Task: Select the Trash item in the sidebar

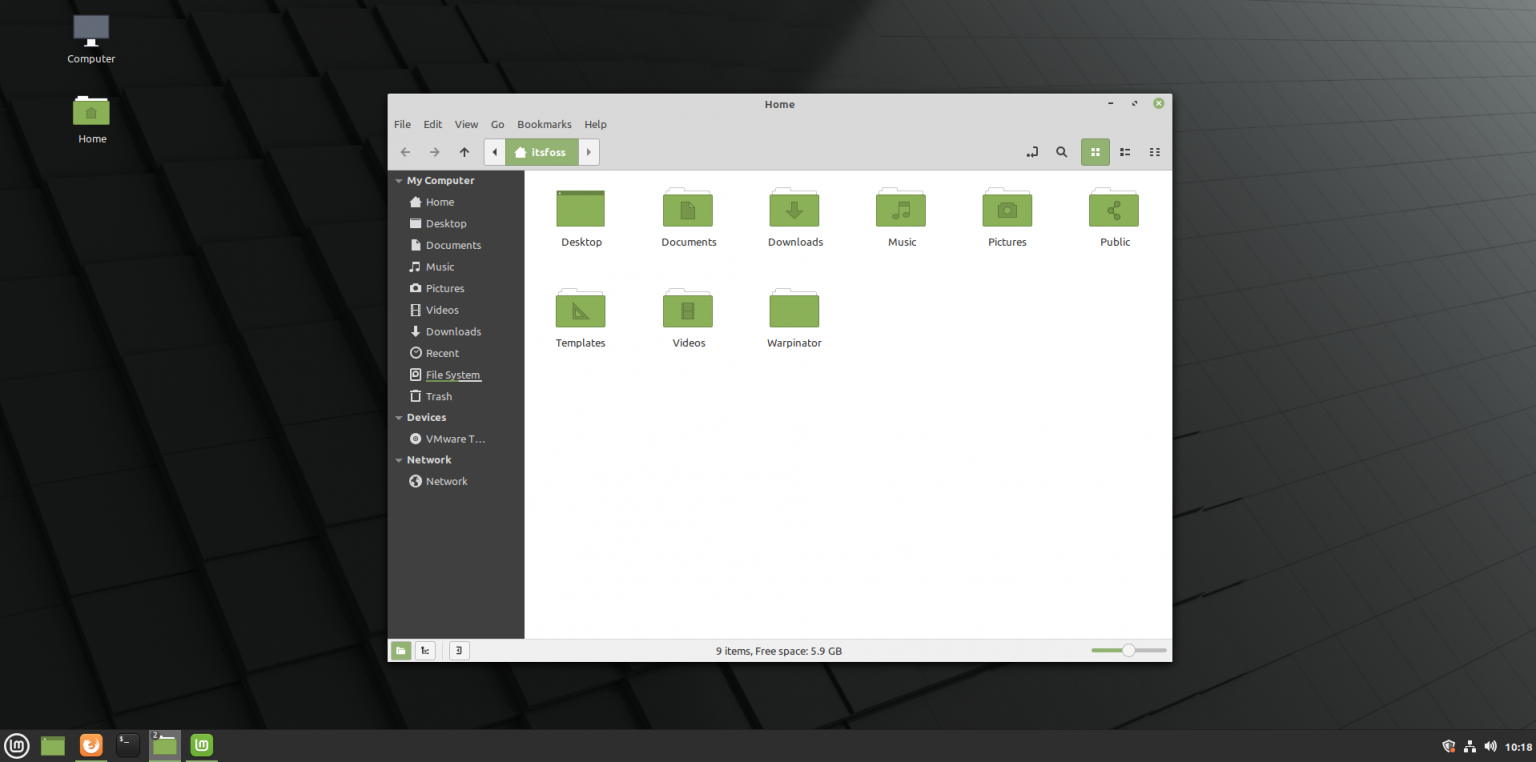Action: click(437, 396)
